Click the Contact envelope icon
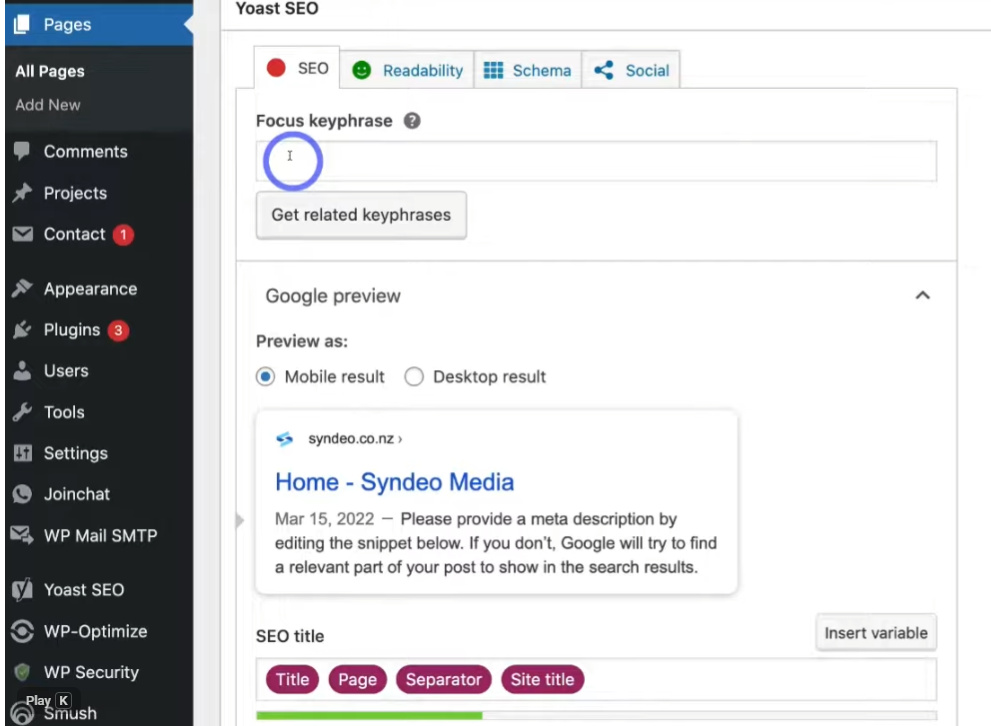This screenshot has height=726, width=991. coord(22,234)
